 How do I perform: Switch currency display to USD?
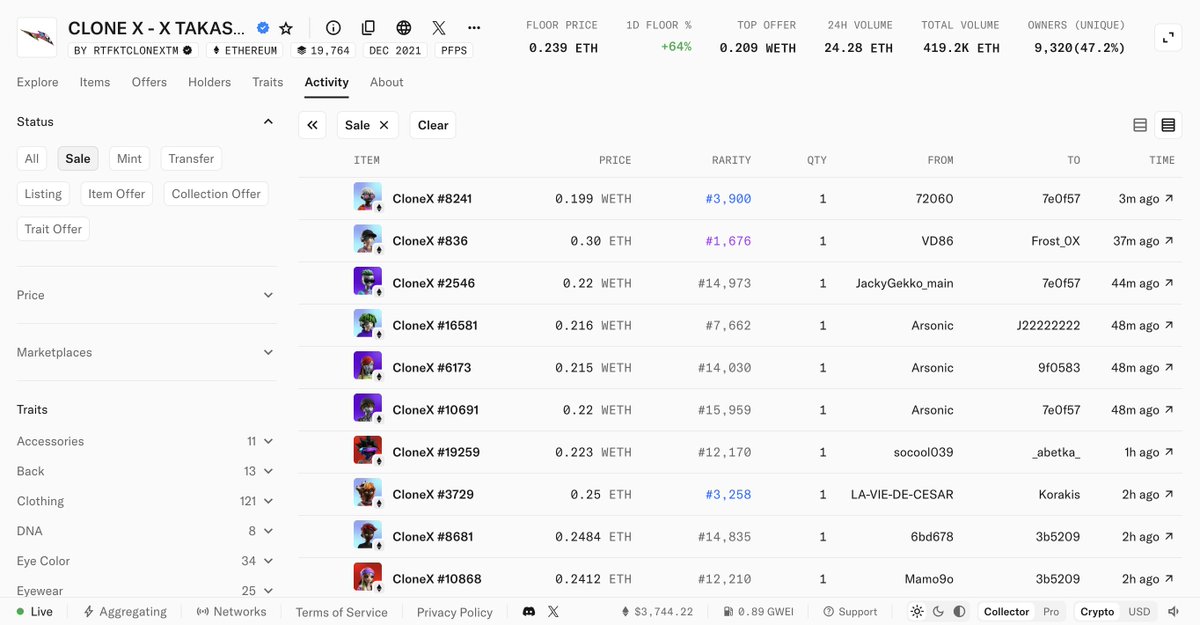tap(1139, 611)
